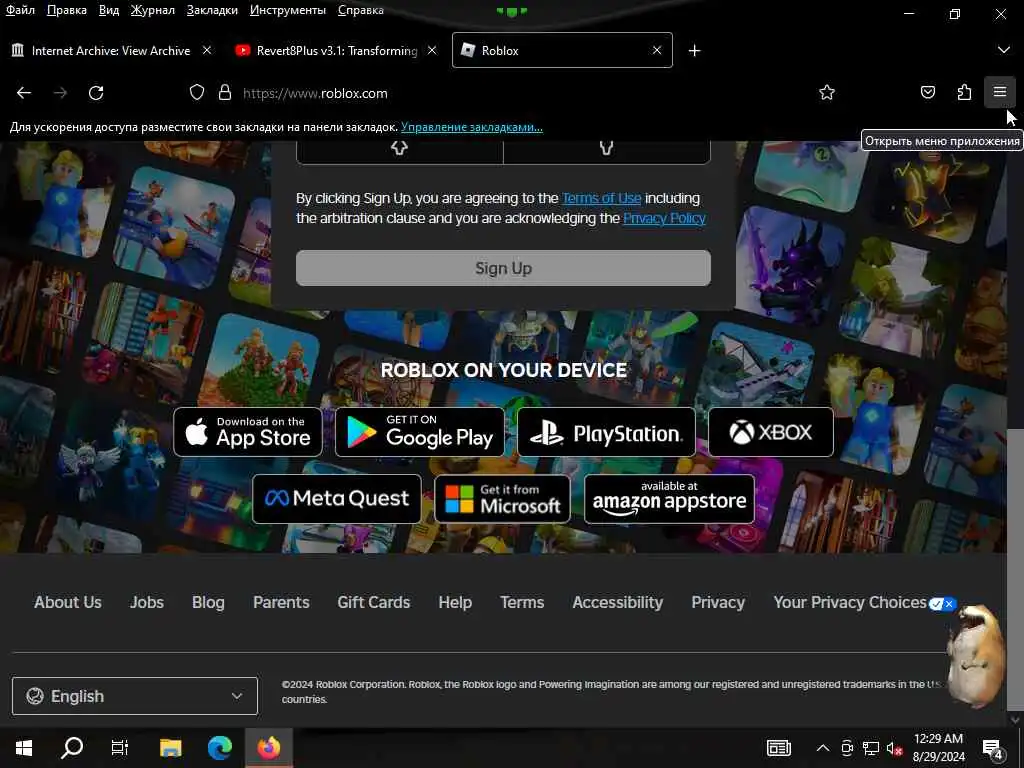Open the Правка menu
The image size is (1024, 768).
click(x=67, y=10)
